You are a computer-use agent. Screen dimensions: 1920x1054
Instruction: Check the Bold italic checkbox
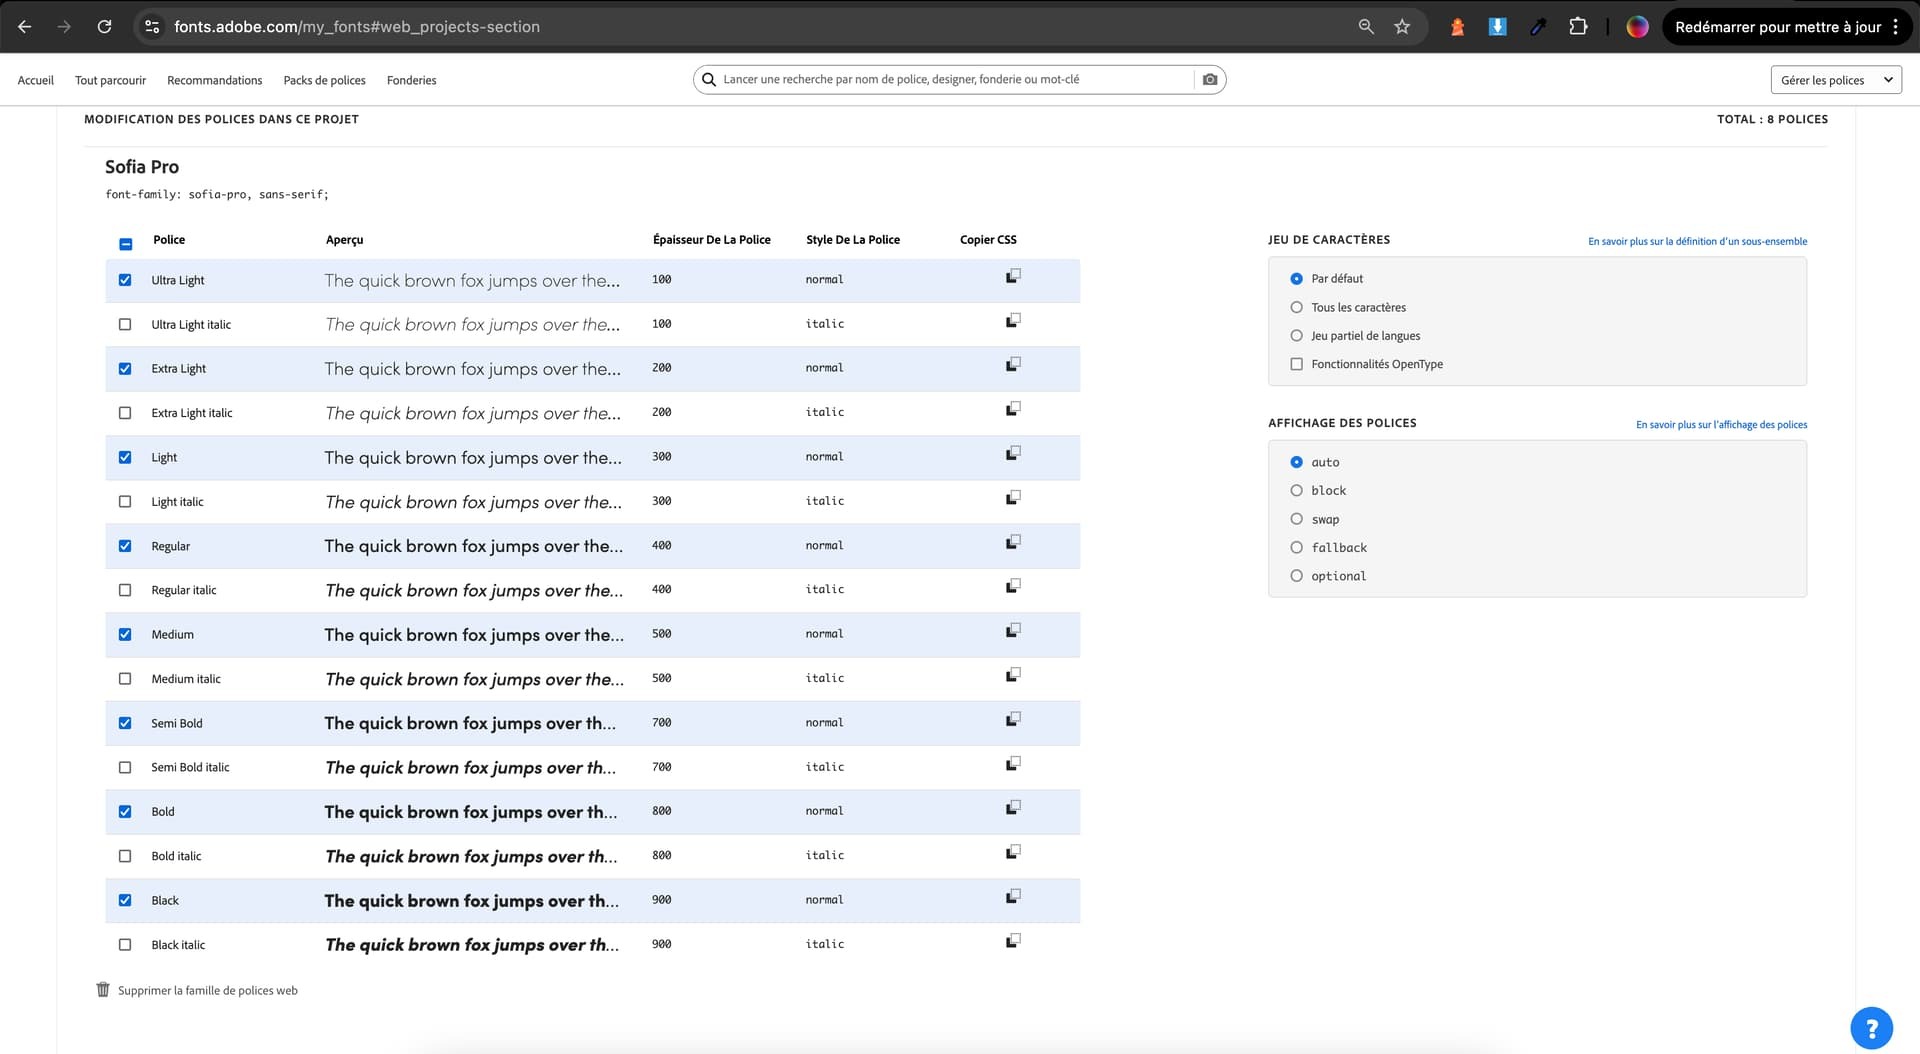click(125, 856)
